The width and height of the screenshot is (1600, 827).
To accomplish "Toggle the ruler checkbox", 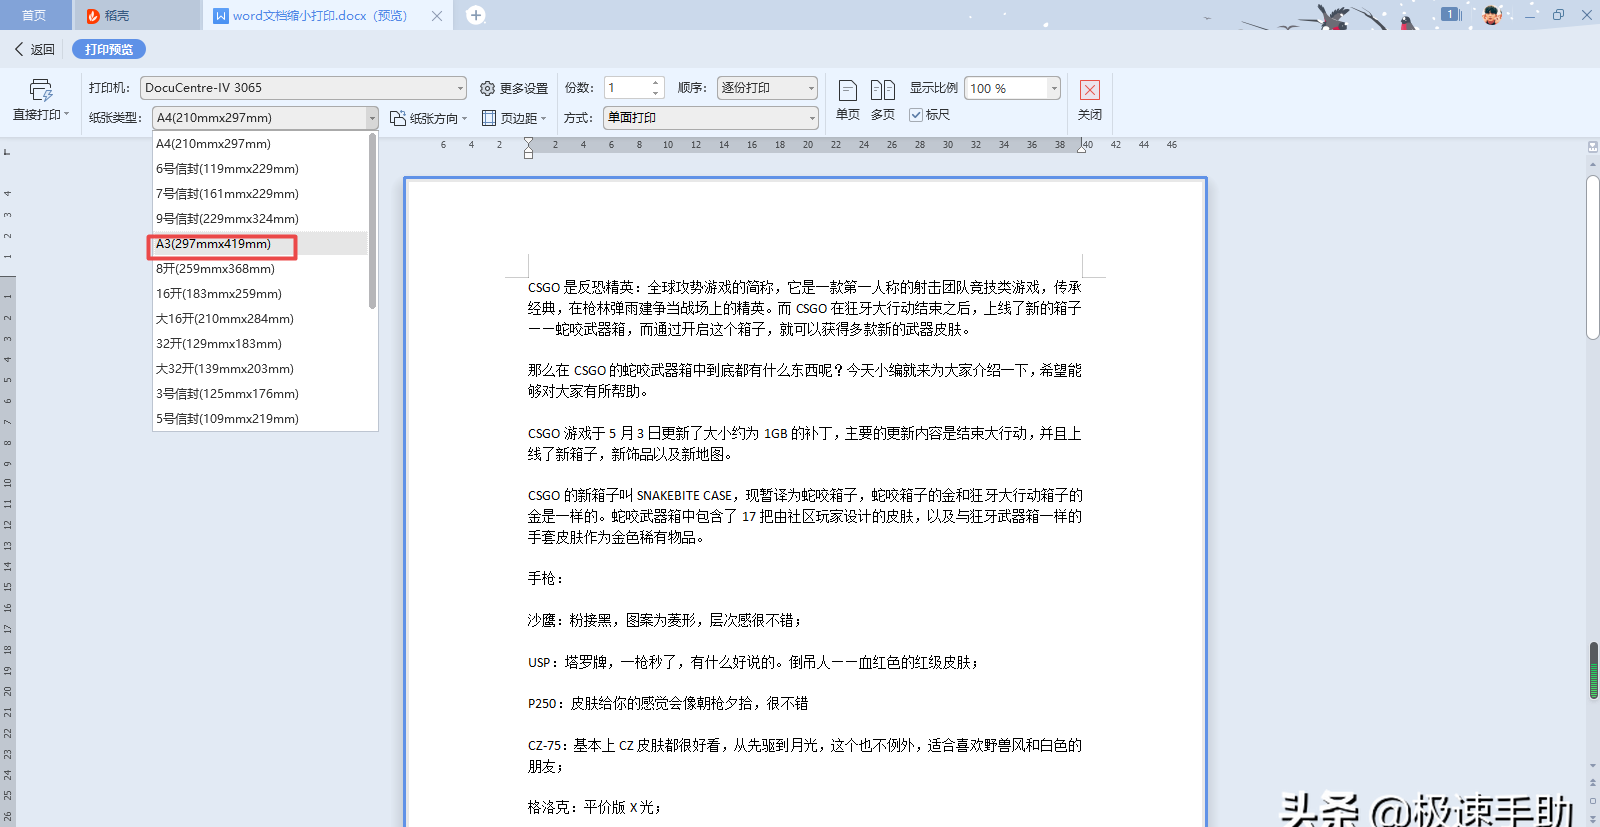I will tap(915, 115).
